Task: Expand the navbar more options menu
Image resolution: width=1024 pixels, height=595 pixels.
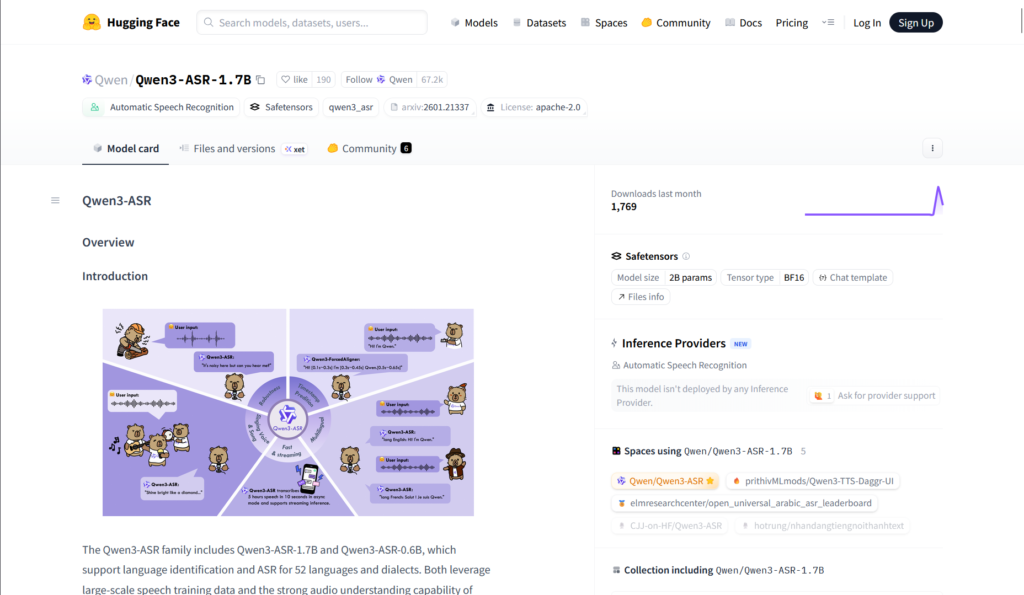Action: pyautogui.click(x=827, y=22)
